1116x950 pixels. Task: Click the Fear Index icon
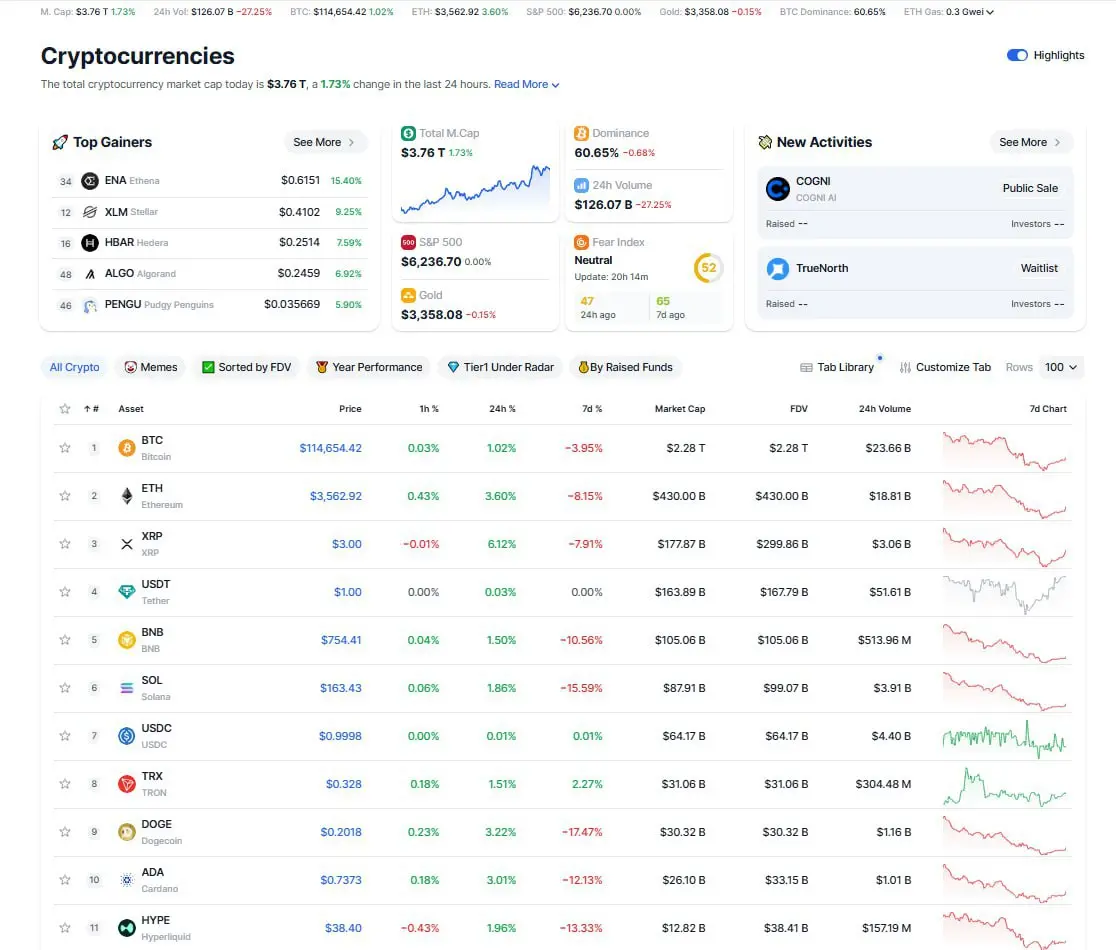click(581, 242)
